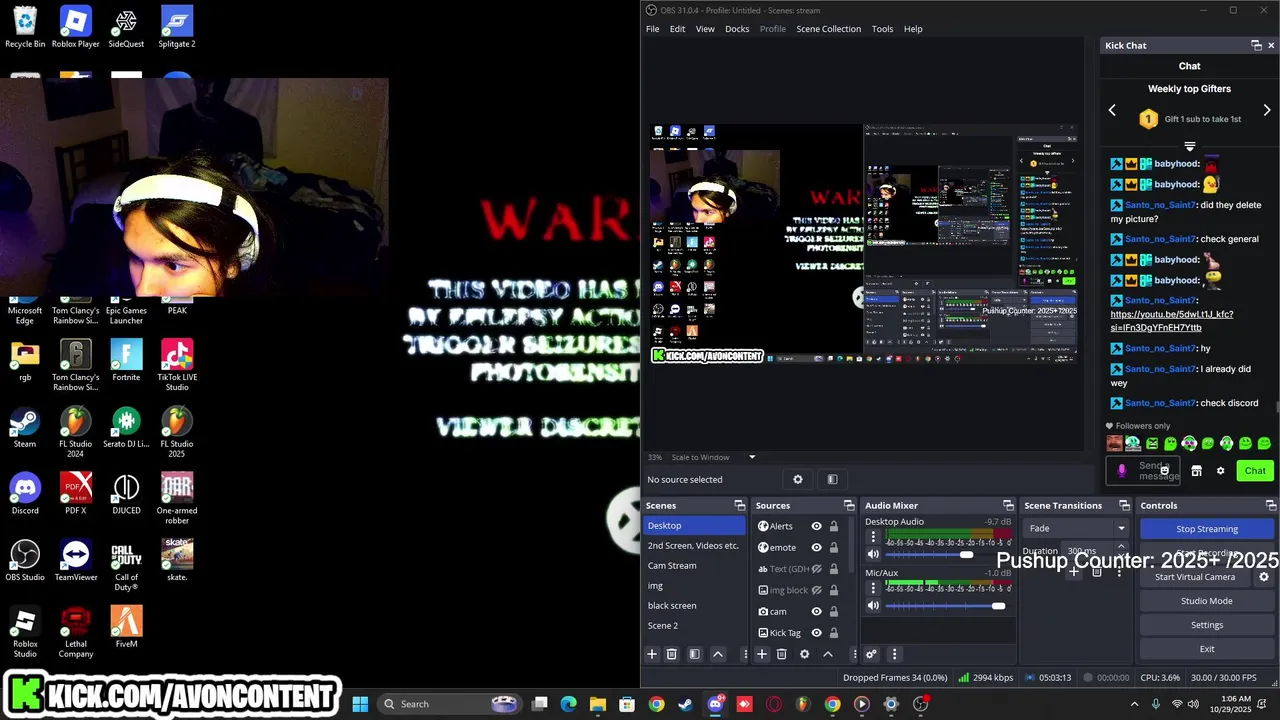
Task: Configure virtual camera gear icon
Action: click(1264, 577)
